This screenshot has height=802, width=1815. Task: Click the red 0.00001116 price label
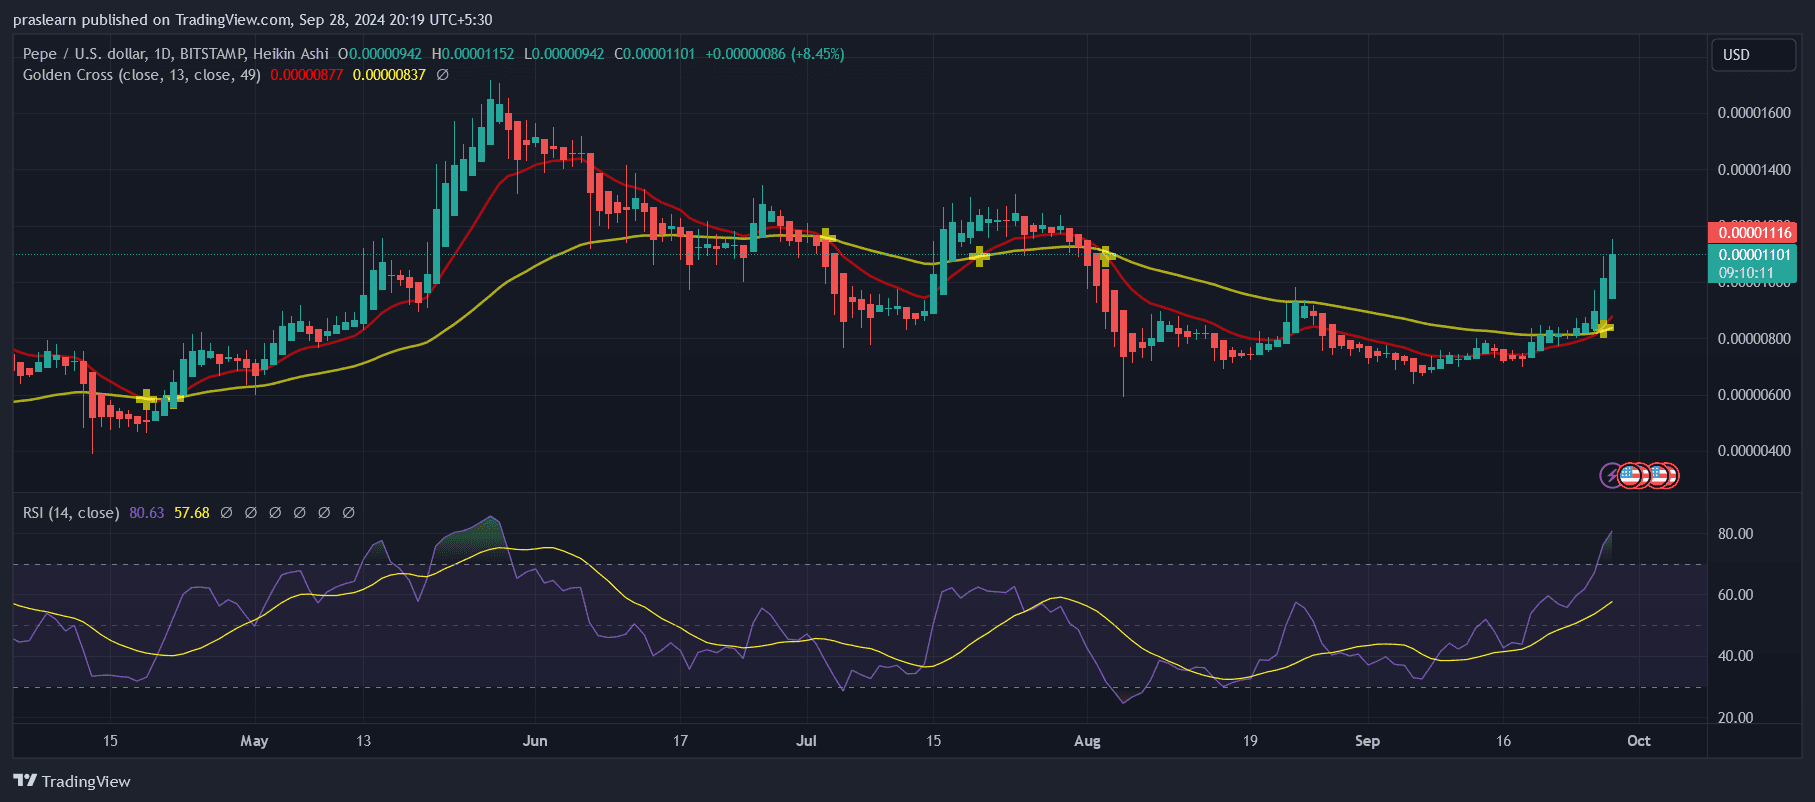(1754, 233)
